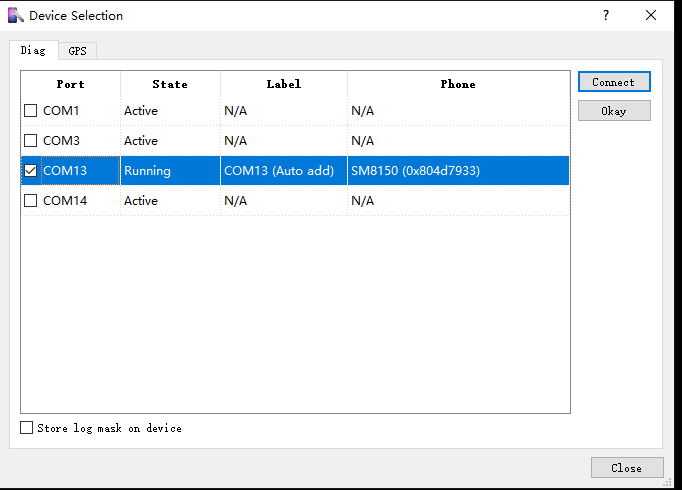The width and height of the screenshot is (682, 490).
Task: Check the COM3 port checkbox
Action: [30, 141]
